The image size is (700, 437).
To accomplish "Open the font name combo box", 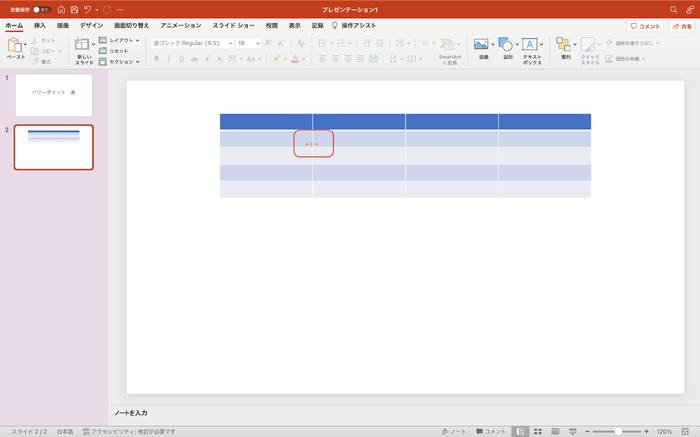I will point(192,43).
